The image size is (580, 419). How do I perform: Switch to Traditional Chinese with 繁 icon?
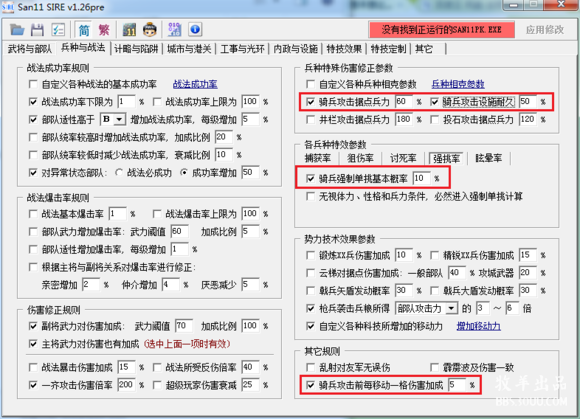pyautogui.click(x=104, y=30)
